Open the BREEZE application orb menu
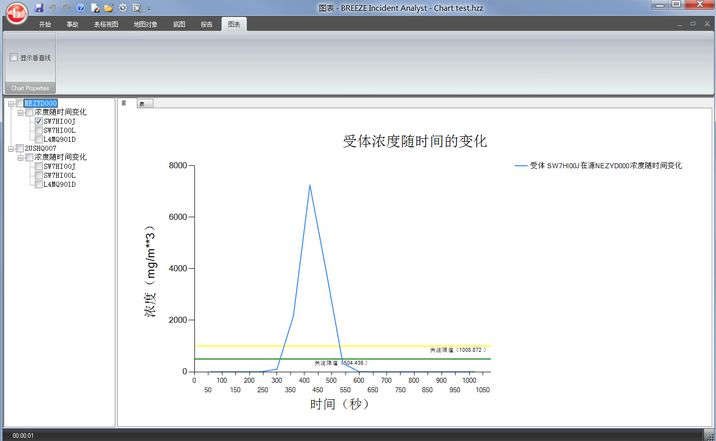This screenshot has width=716, height=441. tap(16, 12)
